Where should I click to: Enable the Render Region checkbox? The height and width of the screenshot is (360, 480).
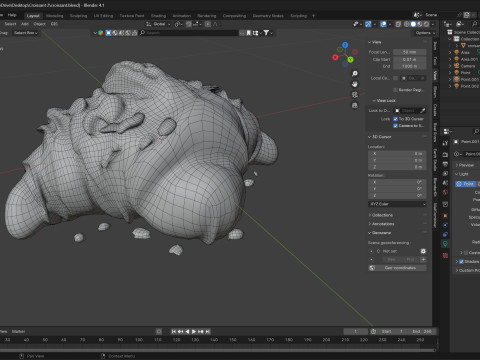pyautogui.click(x=395, y=90)
